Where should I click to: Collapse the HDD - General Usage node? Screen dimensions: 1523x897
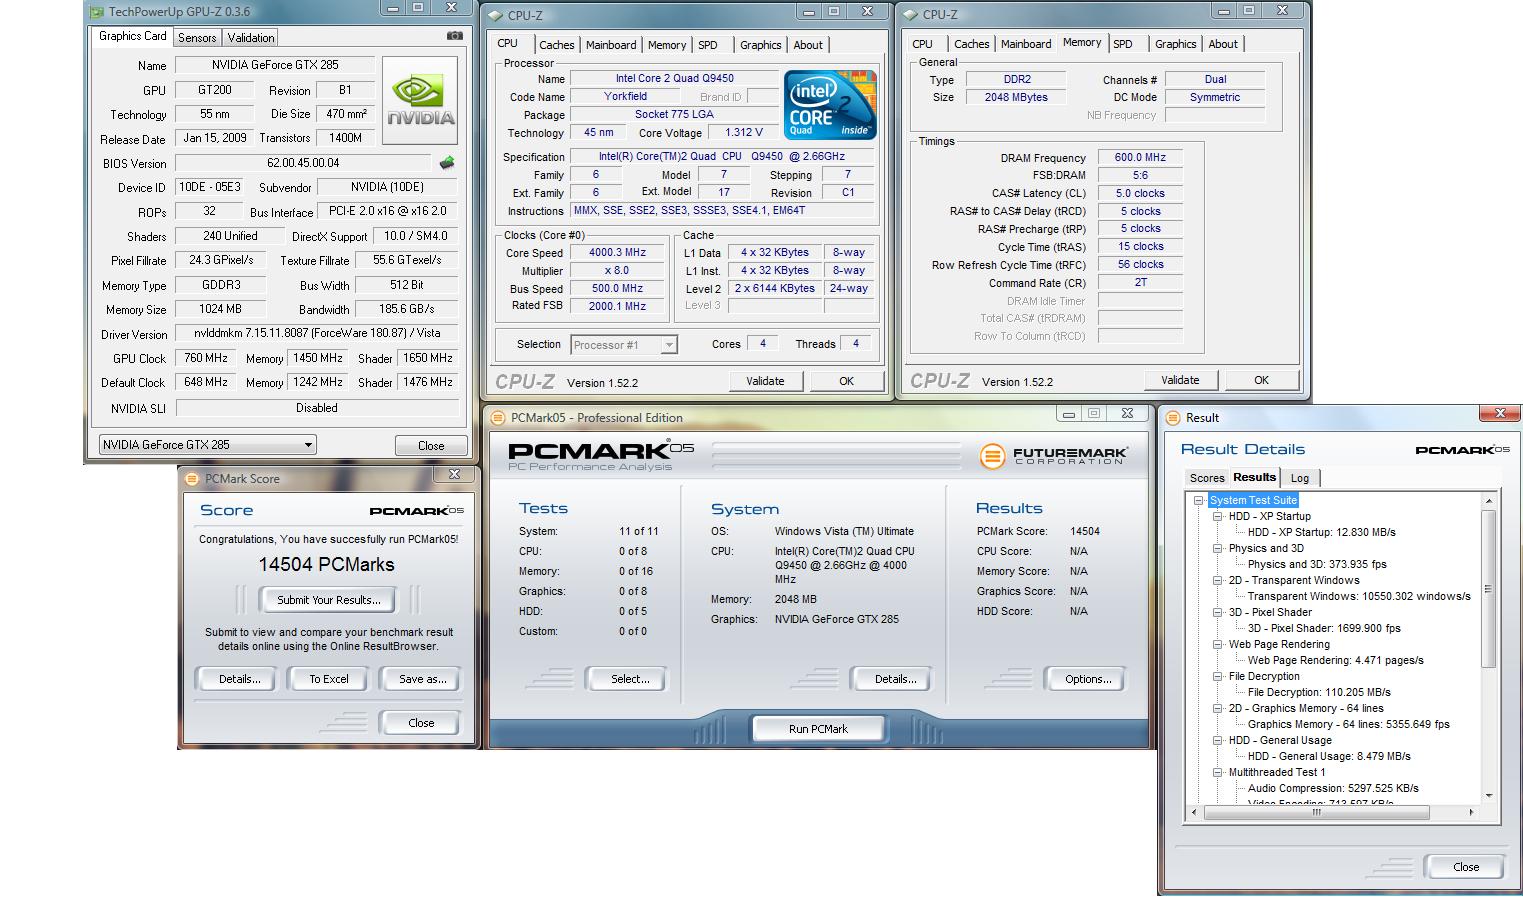click(x=1218, y=740)
